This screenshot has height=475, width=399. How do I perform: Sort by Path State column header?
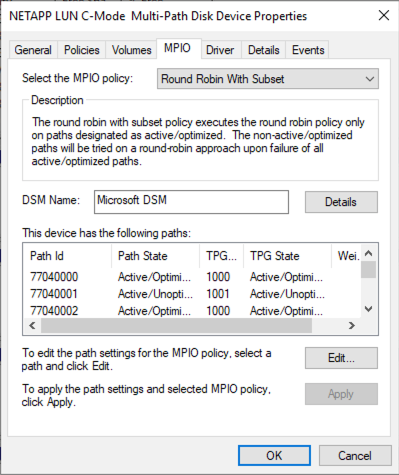(156, 256)
